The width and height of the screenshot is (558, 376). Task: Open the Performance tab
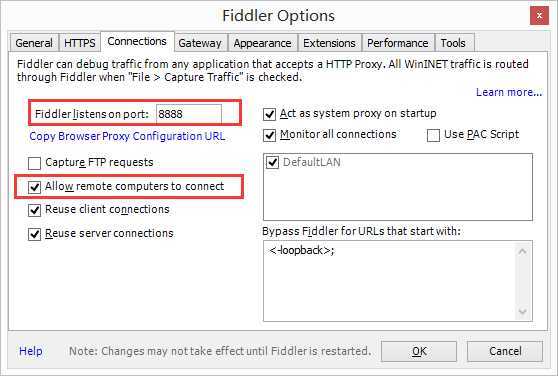(x=398, y=43)
